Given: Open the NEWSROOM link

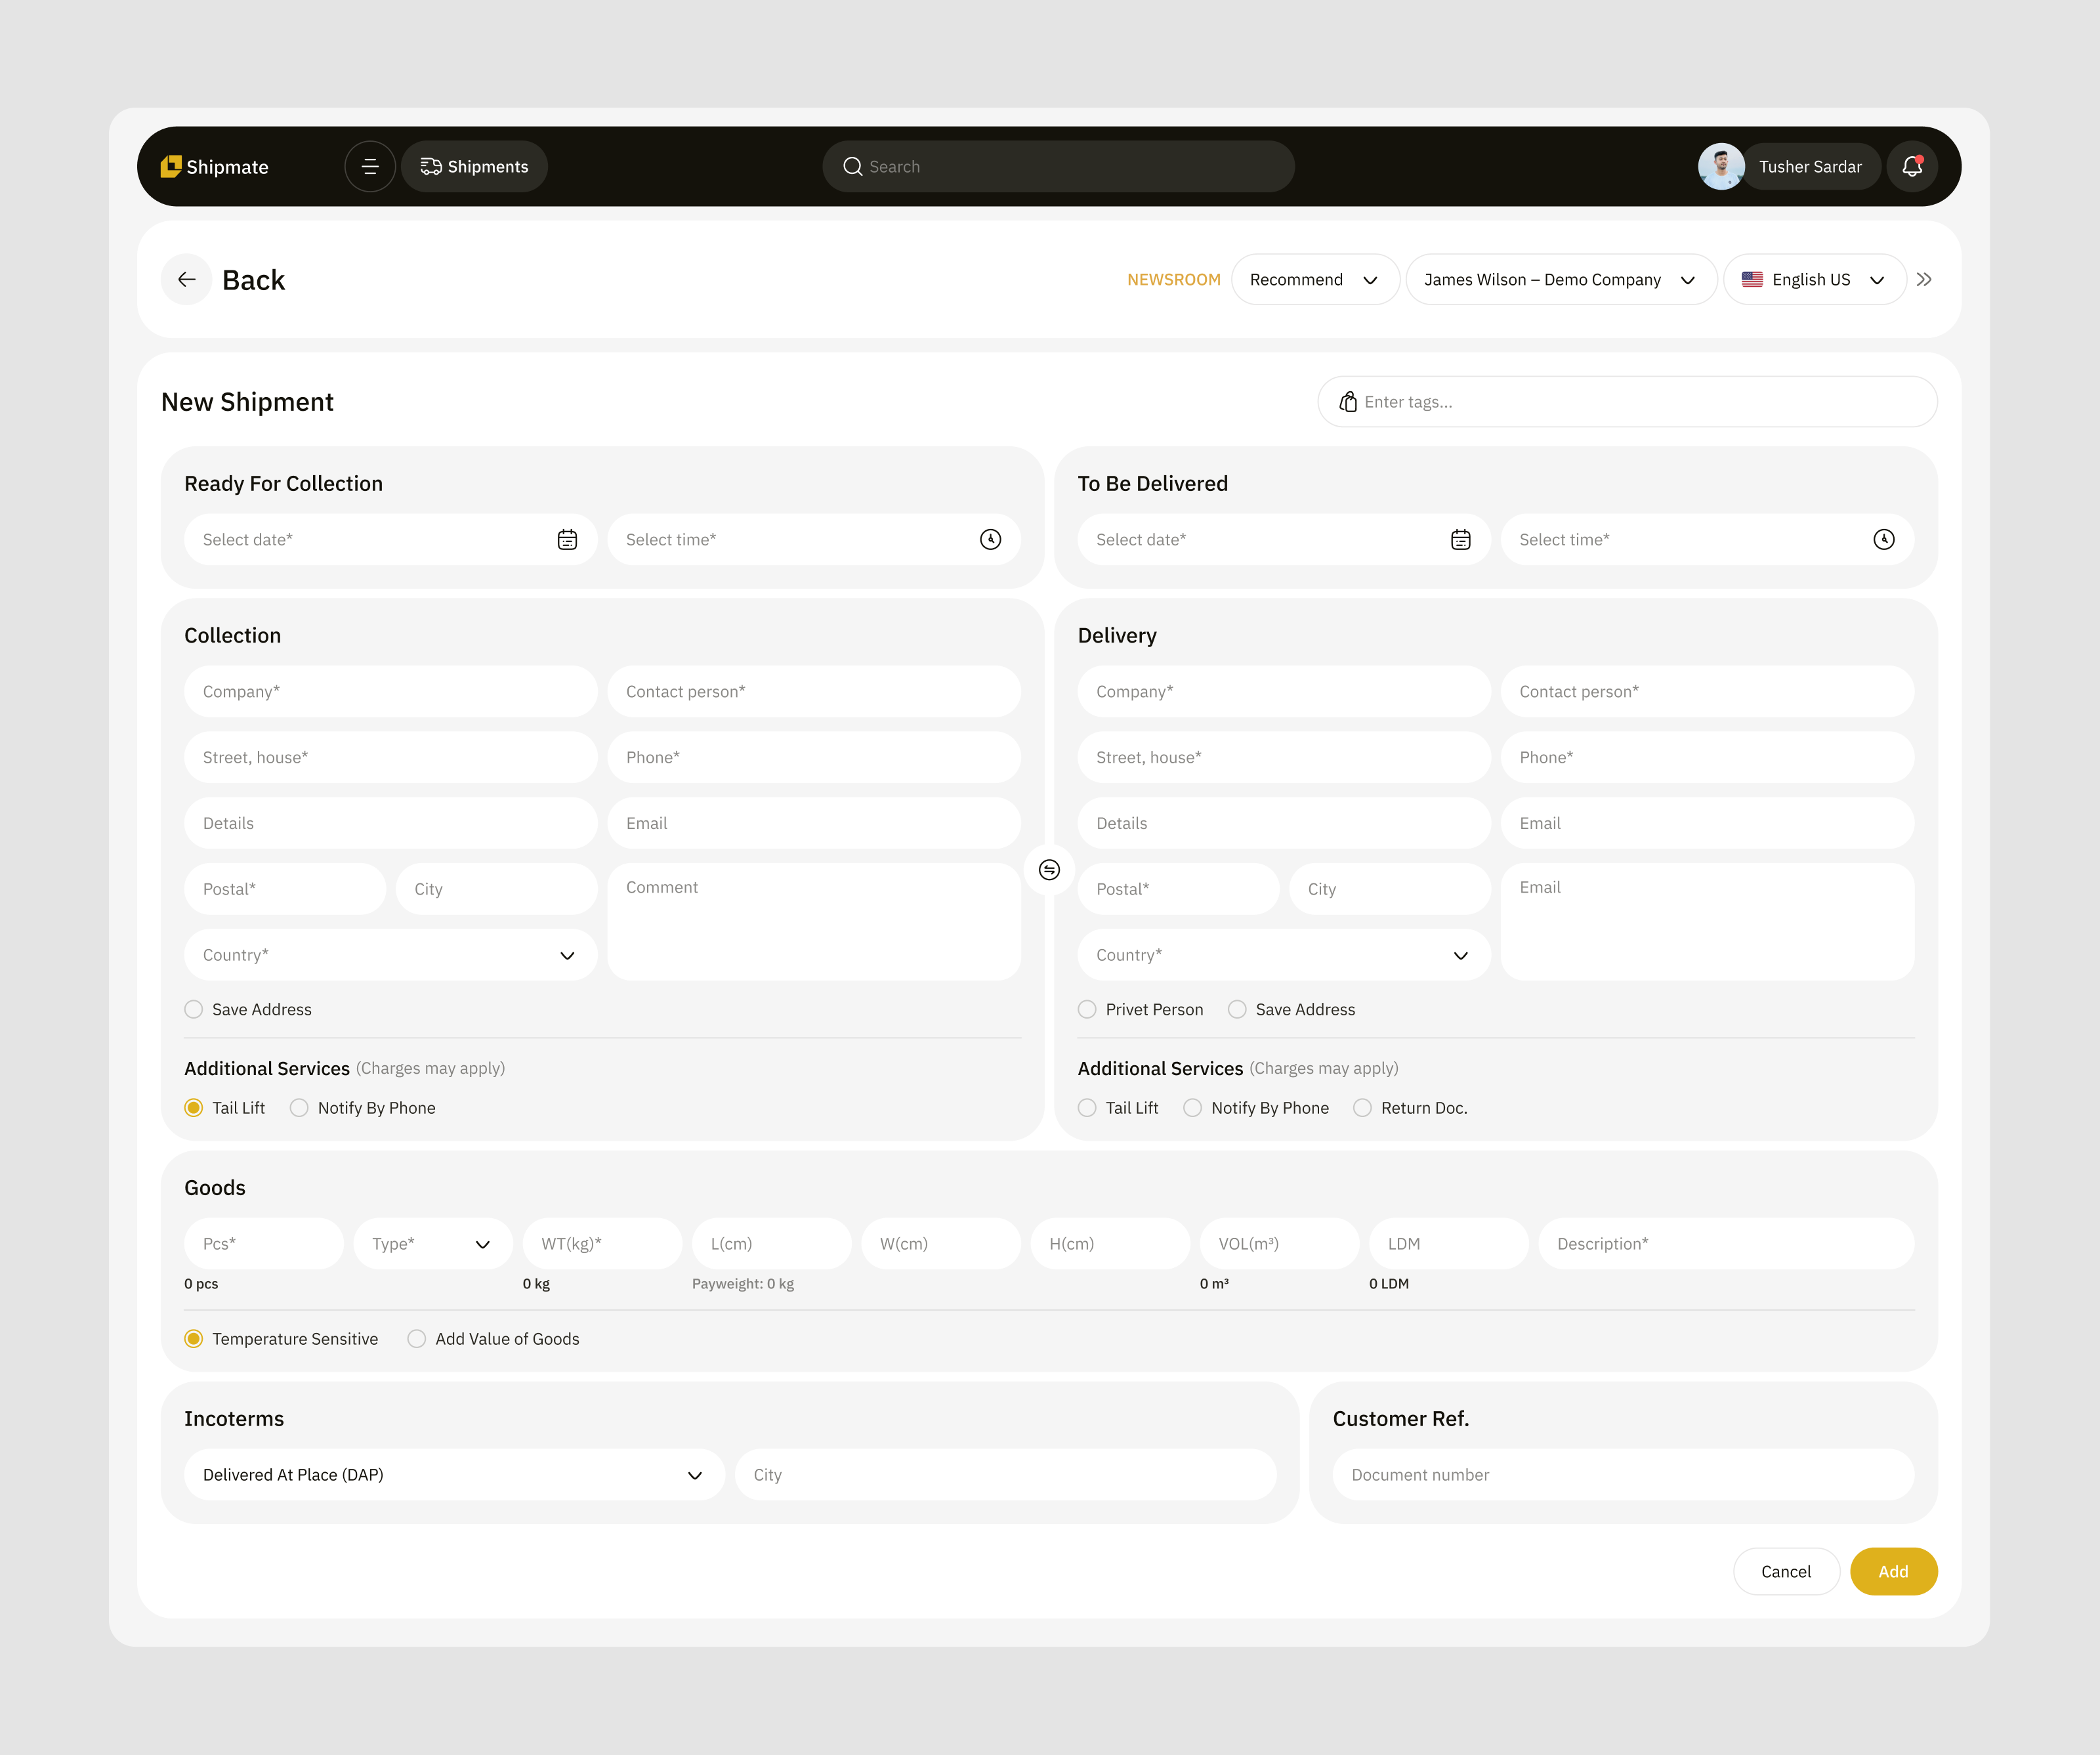Looking at the screenshot, I should (x=1174, y=279).
